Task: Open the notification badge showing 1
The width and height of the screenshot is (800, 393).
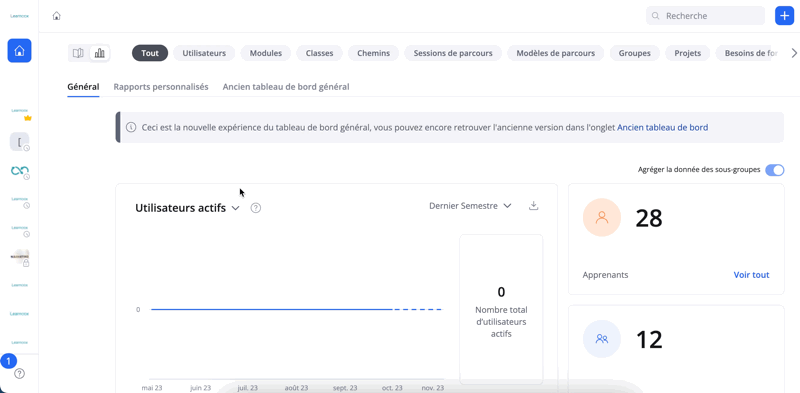Action: point(8,361)
